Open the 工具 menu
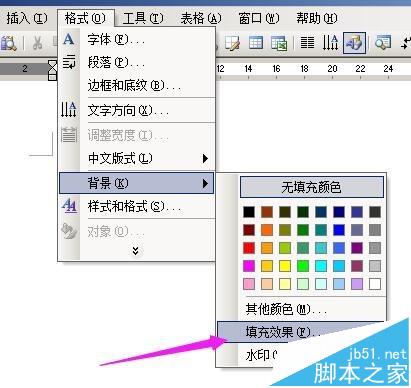The width and height of the screenshot is (411, 388). 143,18
